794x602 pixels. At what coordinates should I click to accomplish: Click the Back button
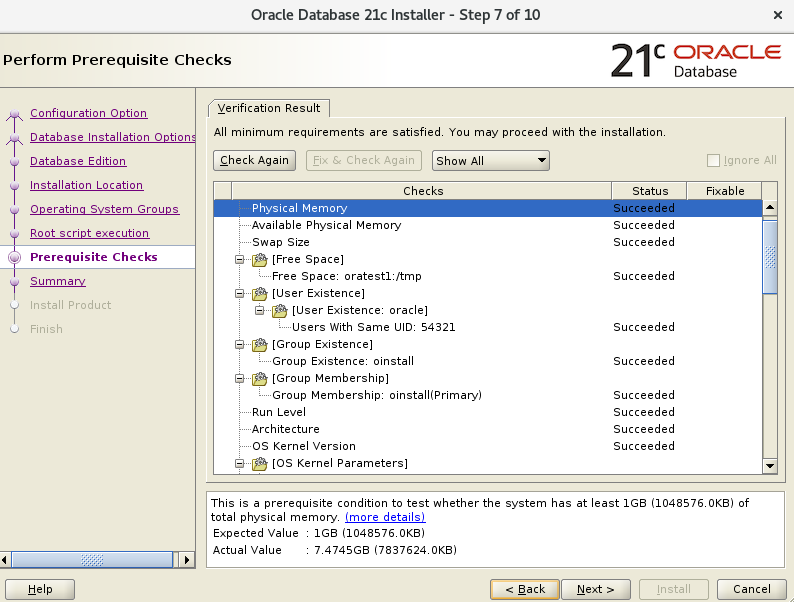pos(525,589)
